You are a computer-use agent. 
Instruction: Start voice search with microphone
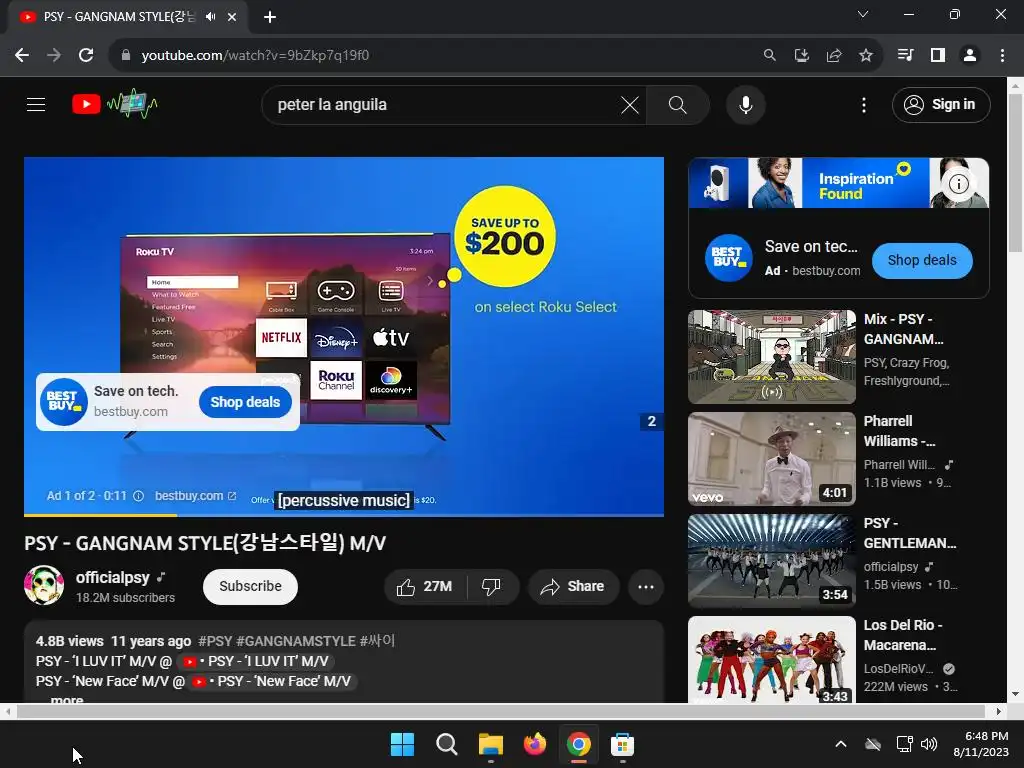745,104
